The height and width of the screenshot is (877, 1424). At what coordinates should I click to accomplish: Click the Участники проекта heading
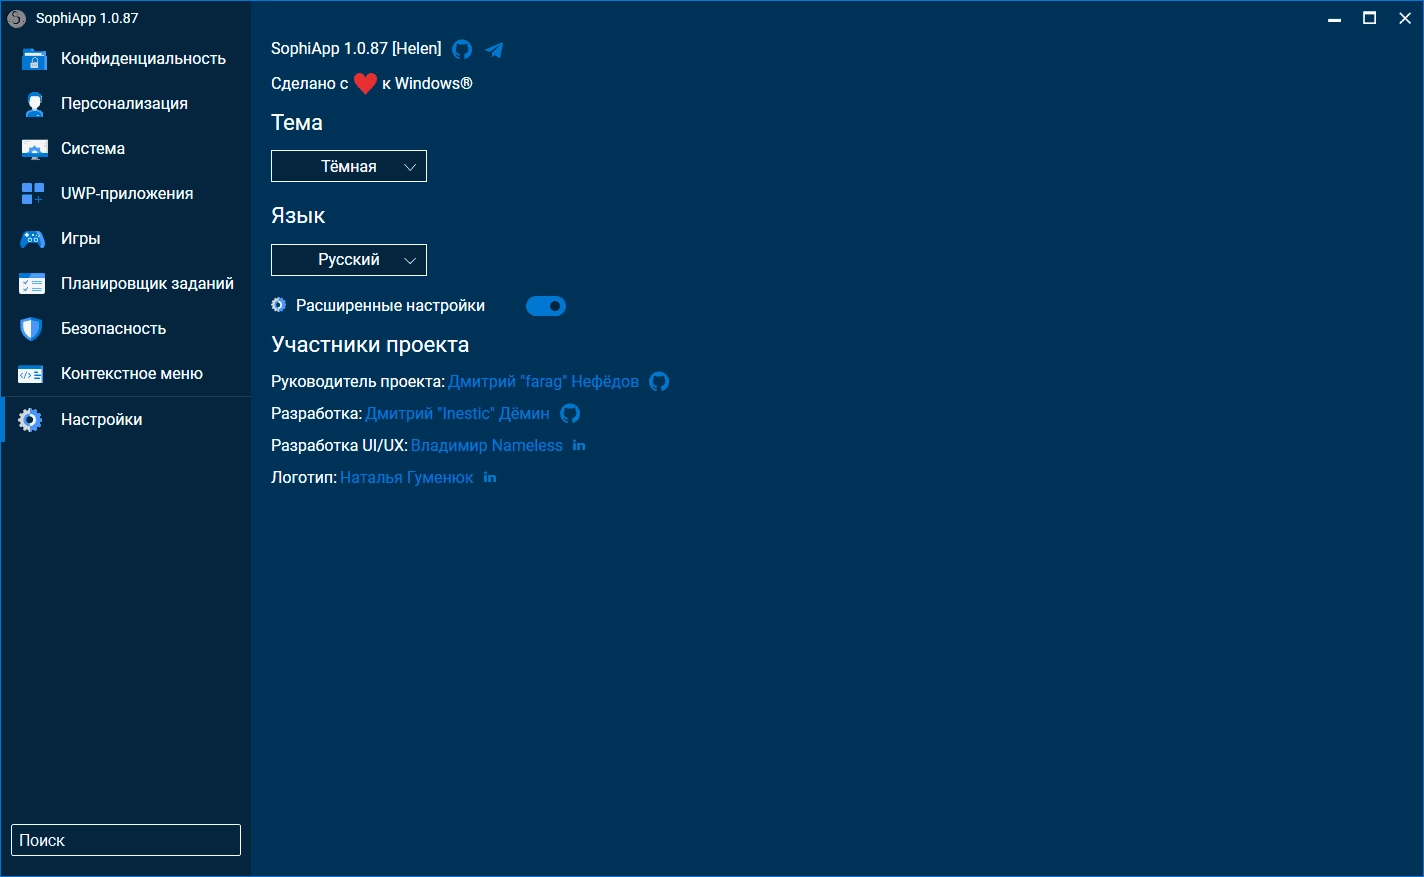click(370, 344)
